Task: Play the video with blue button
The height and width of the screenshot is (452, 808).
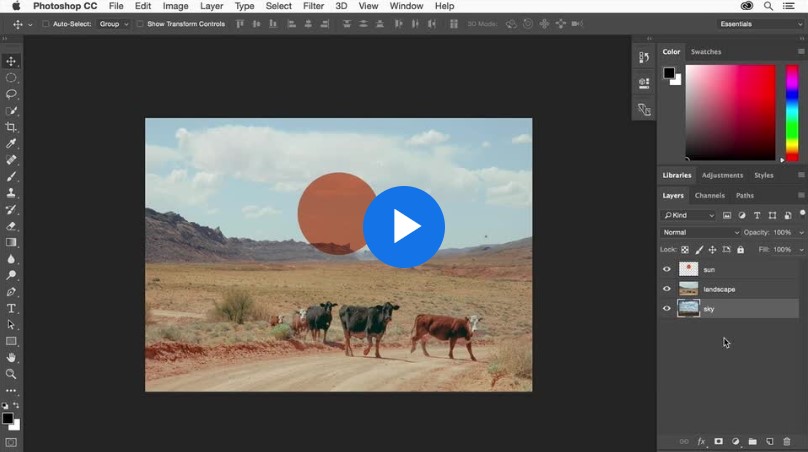Action: click(x=404, y=227)
